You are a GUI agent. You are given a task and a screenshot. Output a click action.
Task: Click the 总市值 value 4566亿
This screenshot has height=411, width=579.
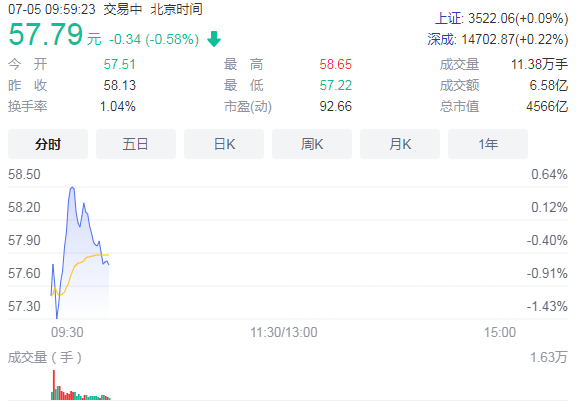[x=547, y=106]
